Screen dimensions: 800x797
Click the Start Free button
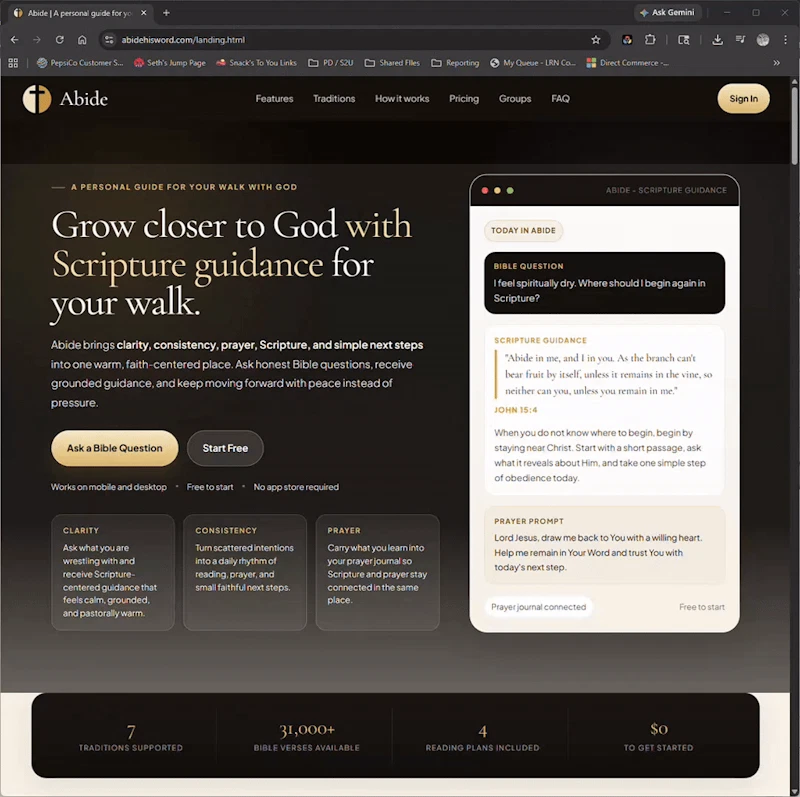tap(225, 448)
